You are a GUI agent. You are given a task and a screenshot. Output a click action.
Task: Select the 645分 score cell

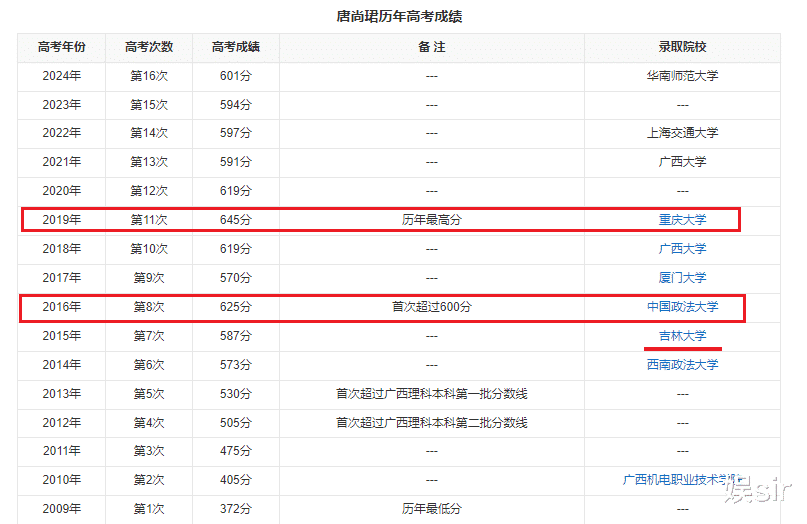tap(236, 220)
